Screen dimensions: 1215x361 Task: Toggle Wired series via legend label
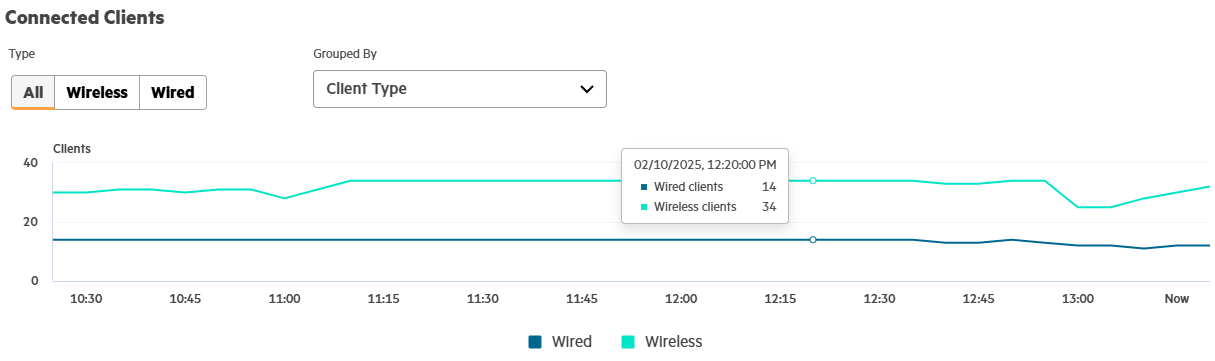tap(572, 342)
